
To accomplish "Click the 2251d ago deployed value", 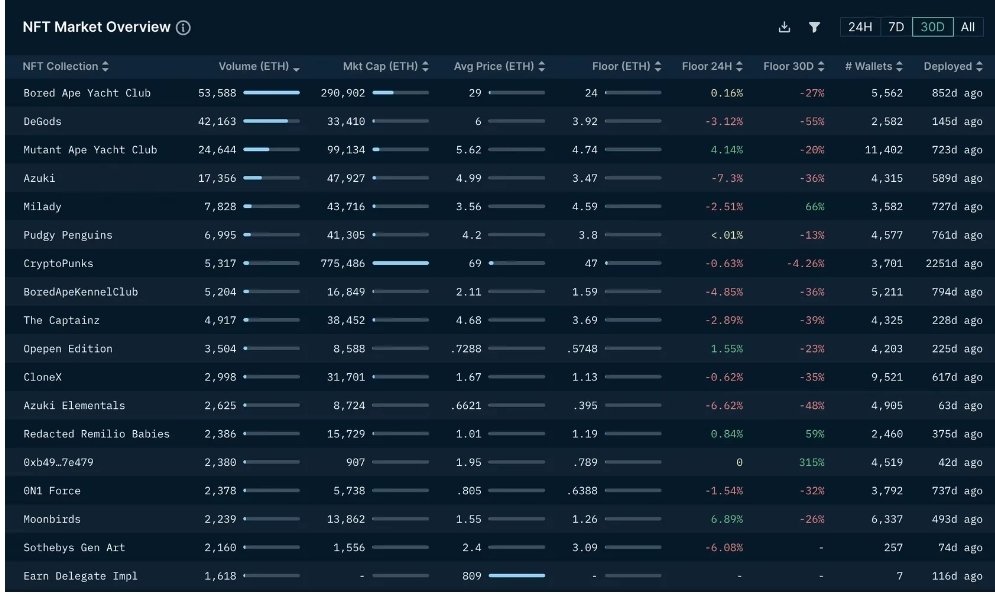I will [x=954, y=263].
